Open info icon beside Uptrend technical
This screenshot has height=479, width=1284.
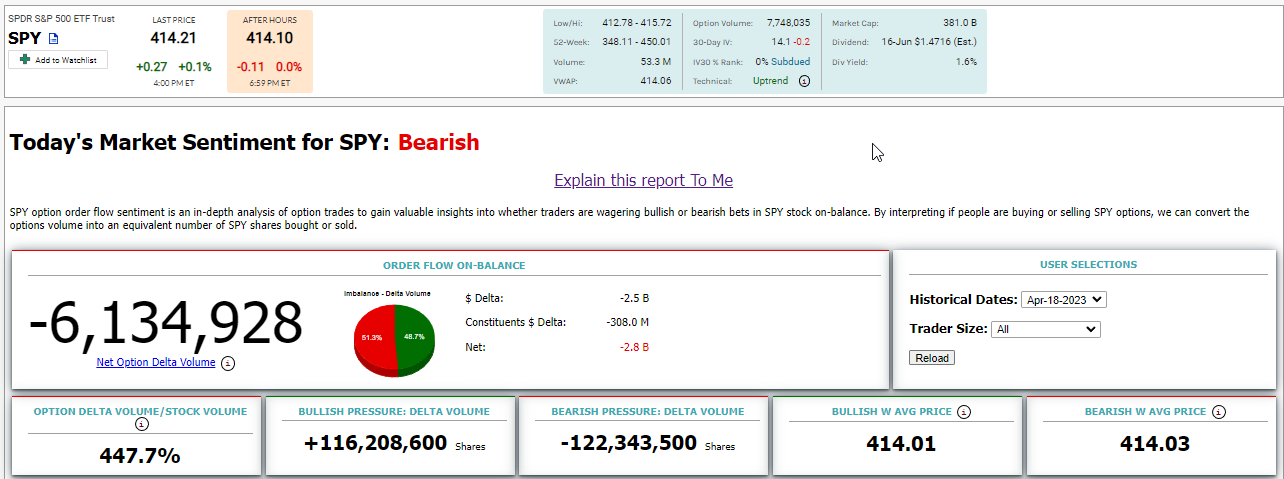804,81
